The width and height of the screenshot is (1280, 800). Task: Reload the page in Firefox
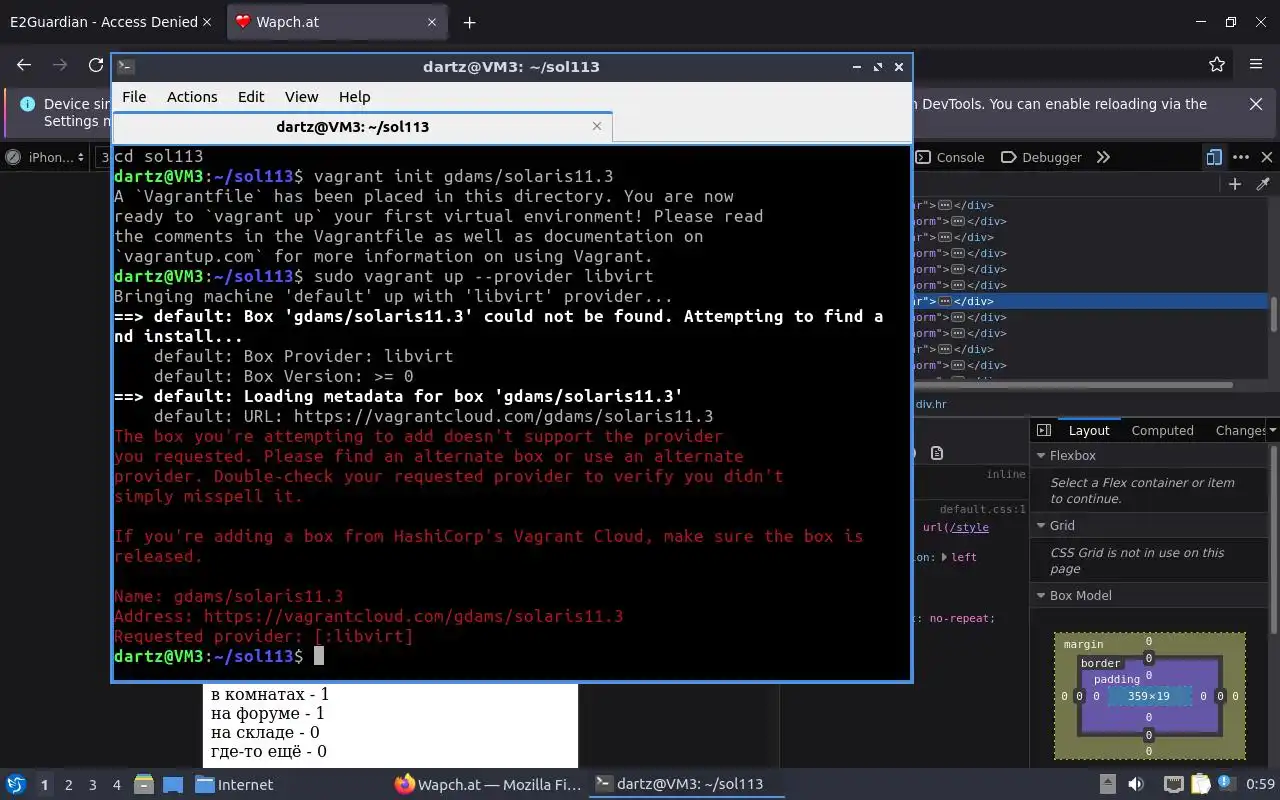tap(96, 64)
